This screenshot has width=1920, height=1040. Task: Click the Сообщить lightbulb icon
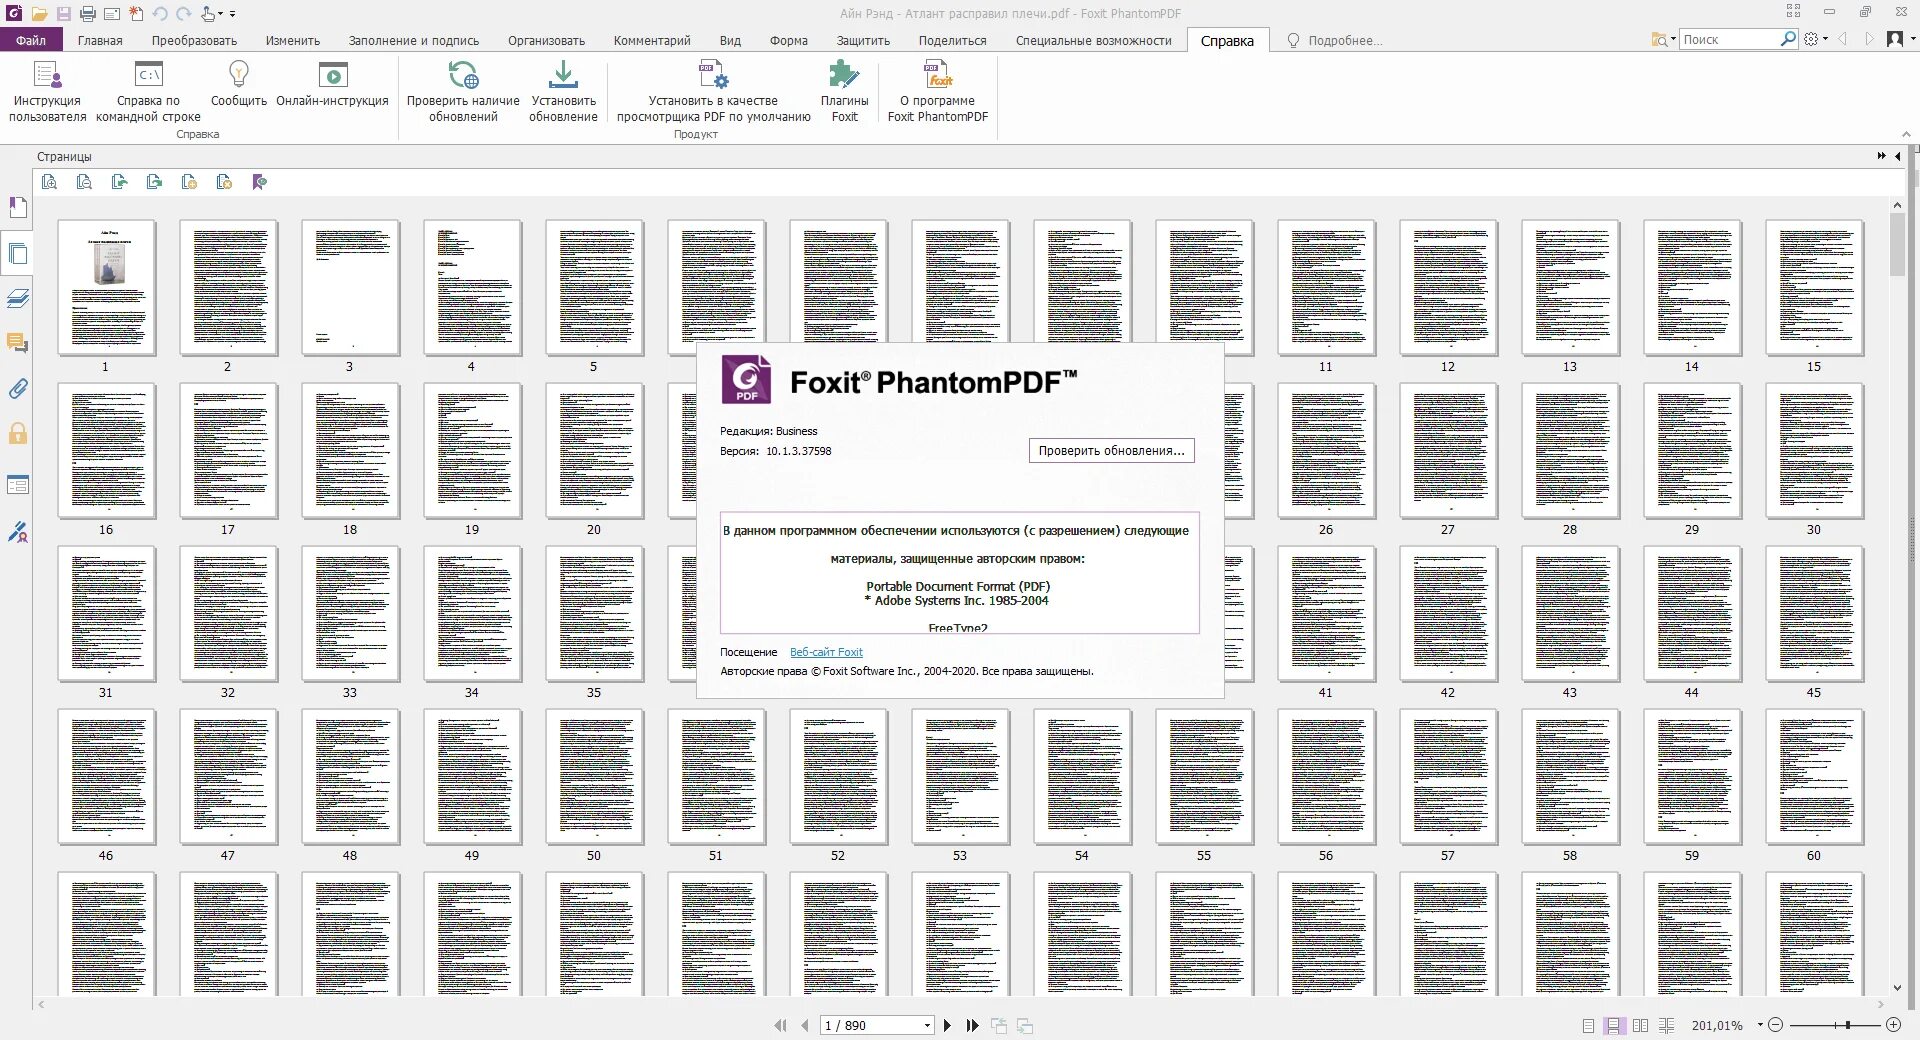(239, 84)
